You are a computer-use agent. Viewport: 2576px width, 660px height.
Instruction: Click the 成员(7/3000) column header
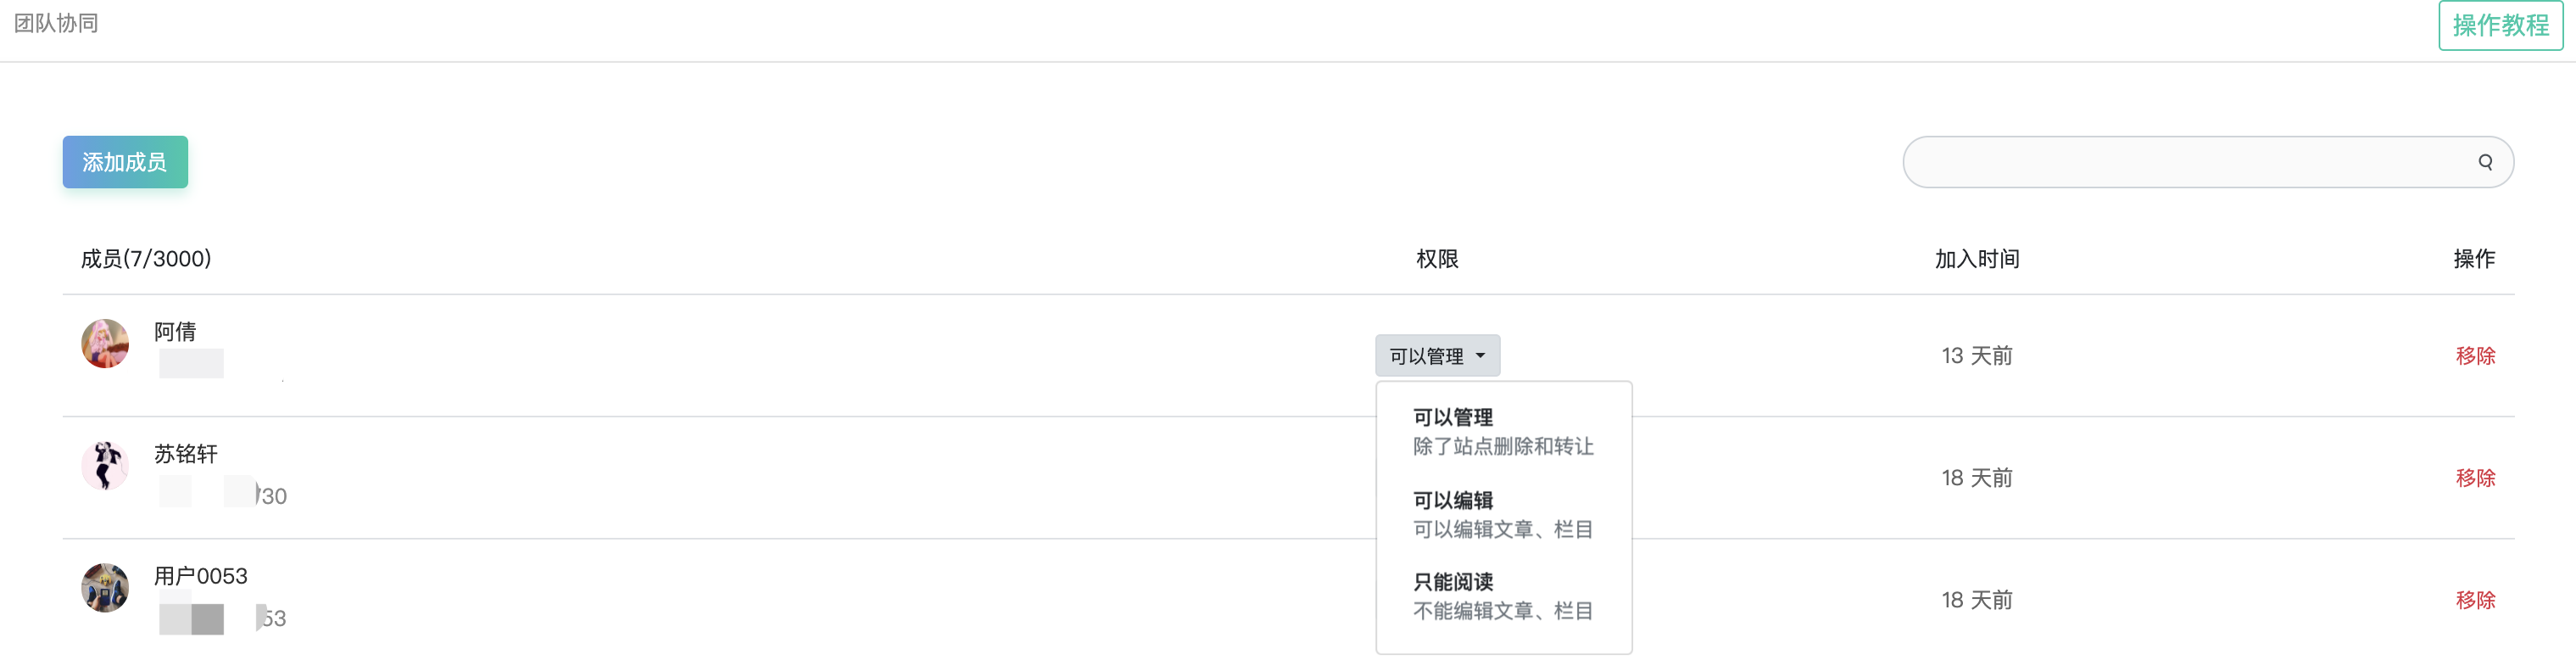pos(146,258)
